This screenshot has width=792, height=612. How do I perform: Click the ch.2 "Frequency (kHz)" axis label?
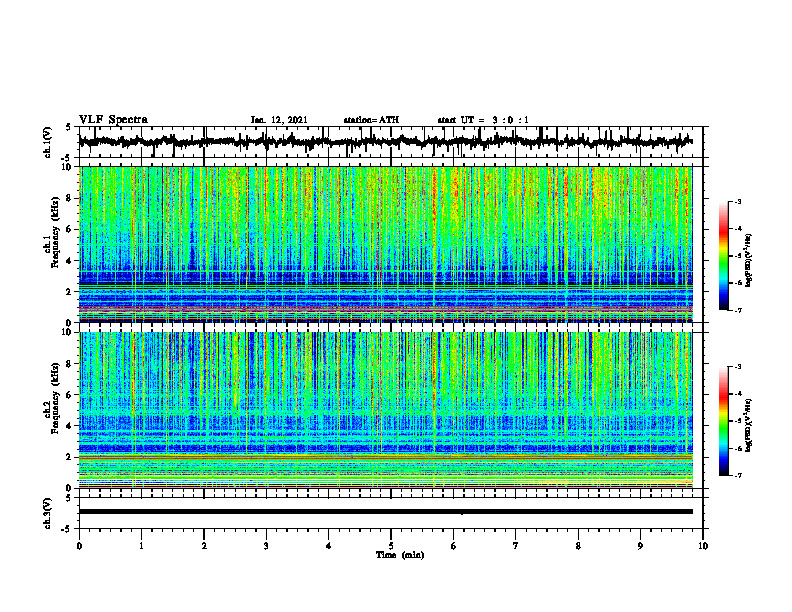(56, 398)
